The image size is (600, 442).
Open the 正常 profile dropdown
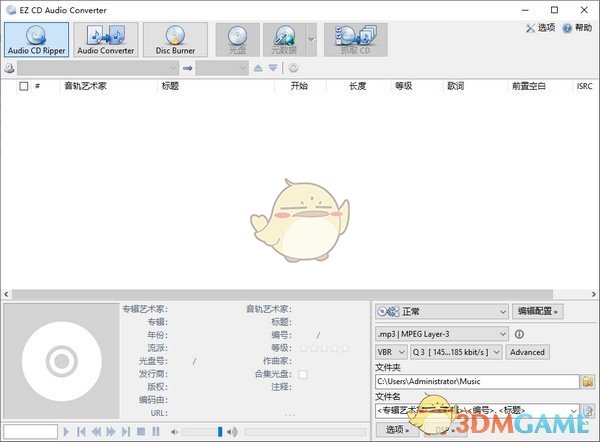(x=442, y=312)
